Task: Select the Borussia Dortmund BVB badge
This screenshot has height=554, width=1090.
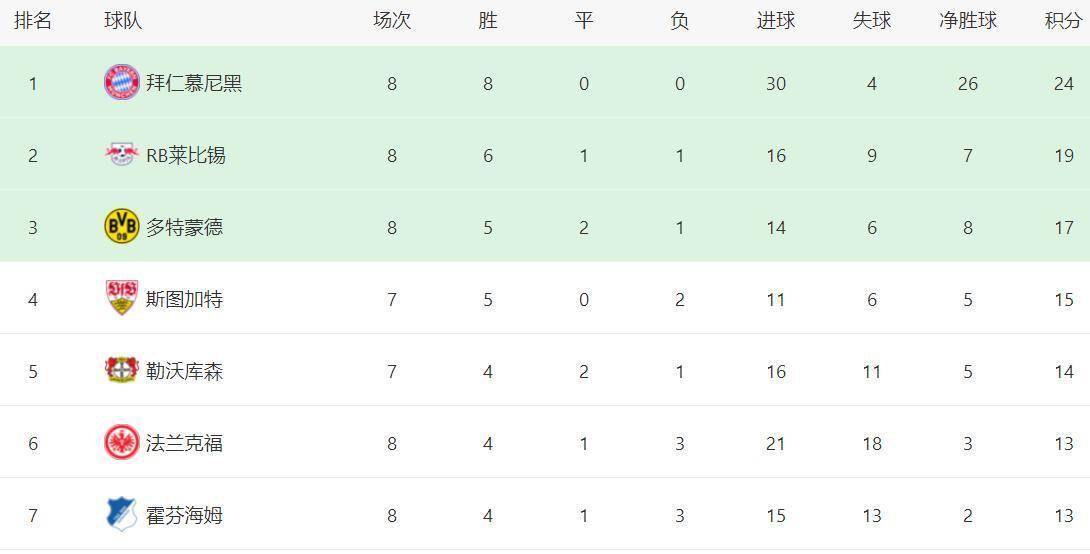Action: [x=122, y=227]
